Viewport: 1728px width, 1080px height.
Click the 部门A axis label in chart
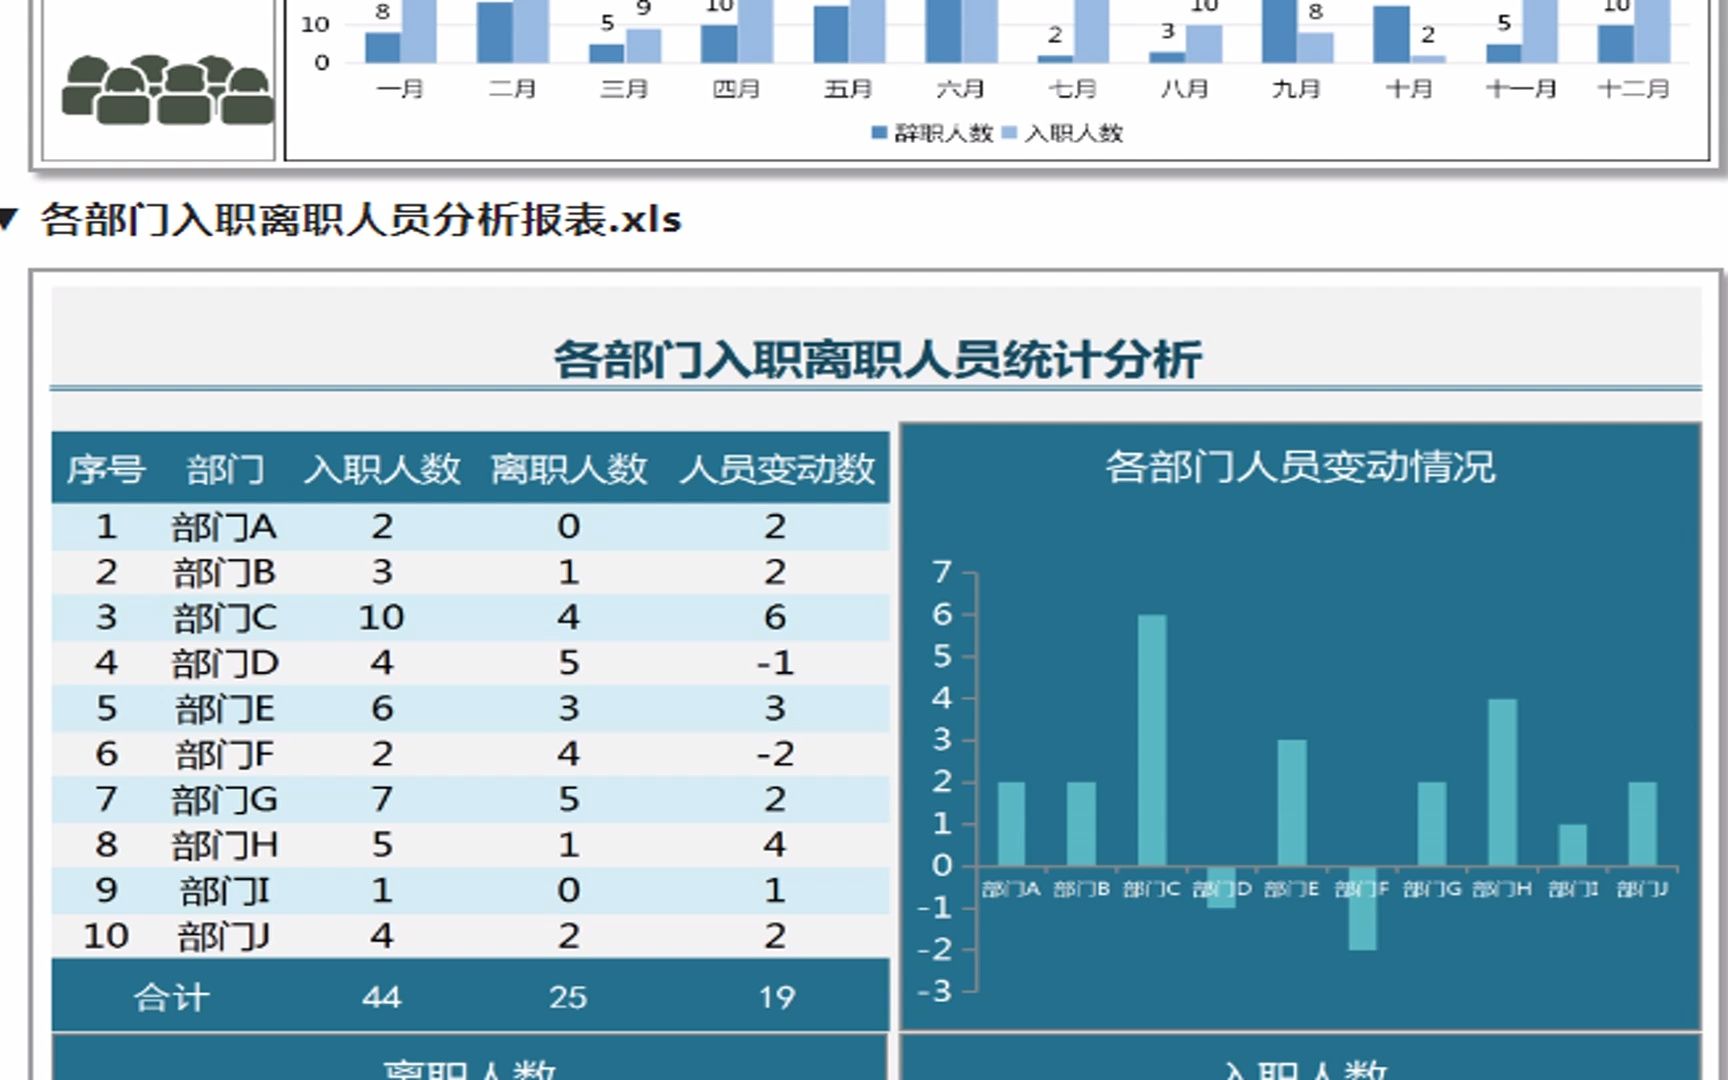1011,889
